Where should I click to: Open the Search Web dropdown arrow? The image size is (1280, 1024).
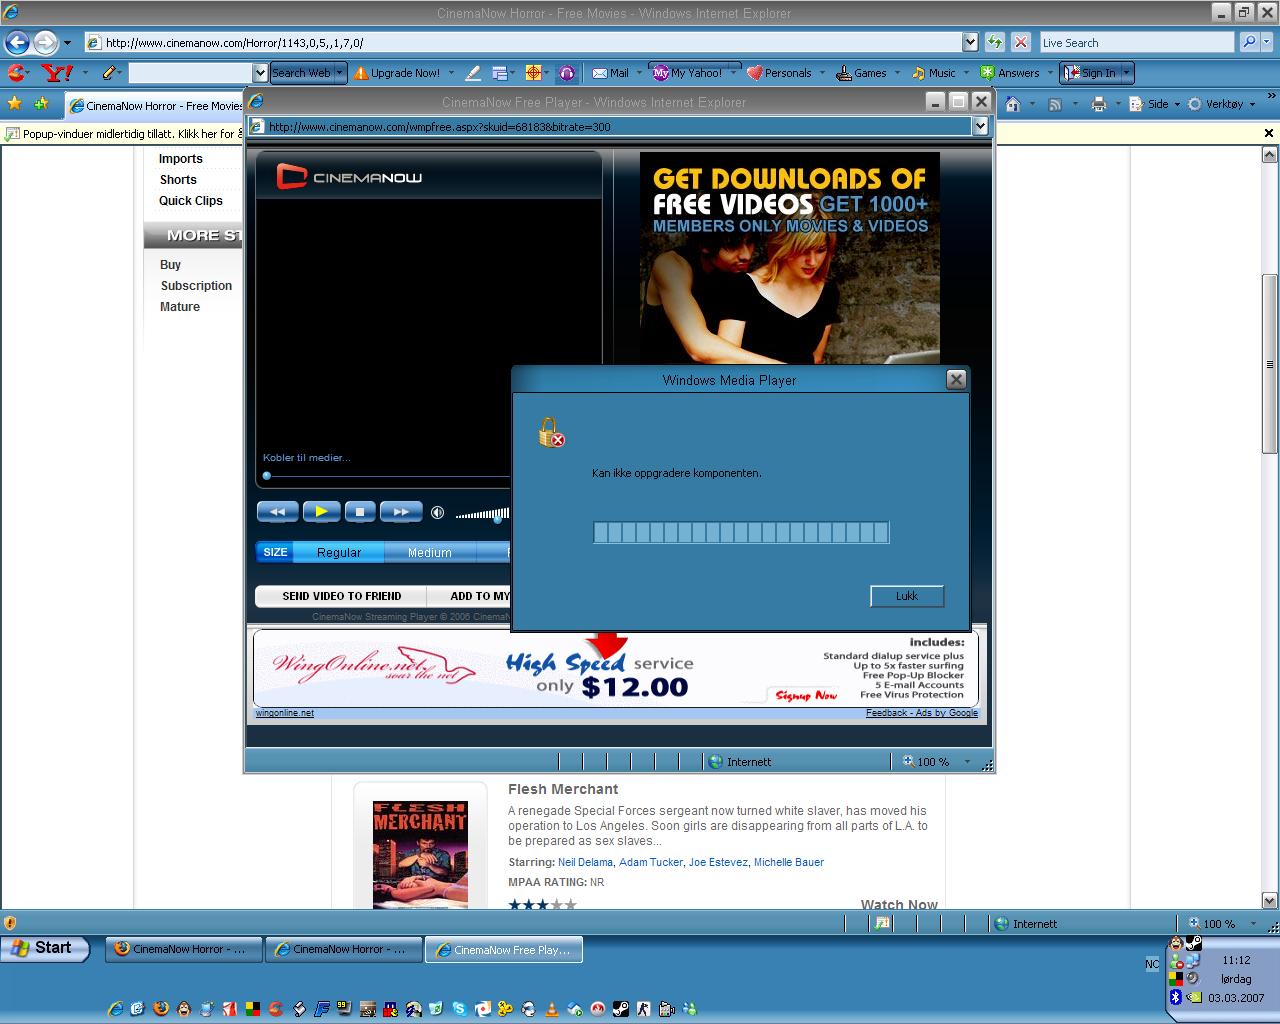340,73
